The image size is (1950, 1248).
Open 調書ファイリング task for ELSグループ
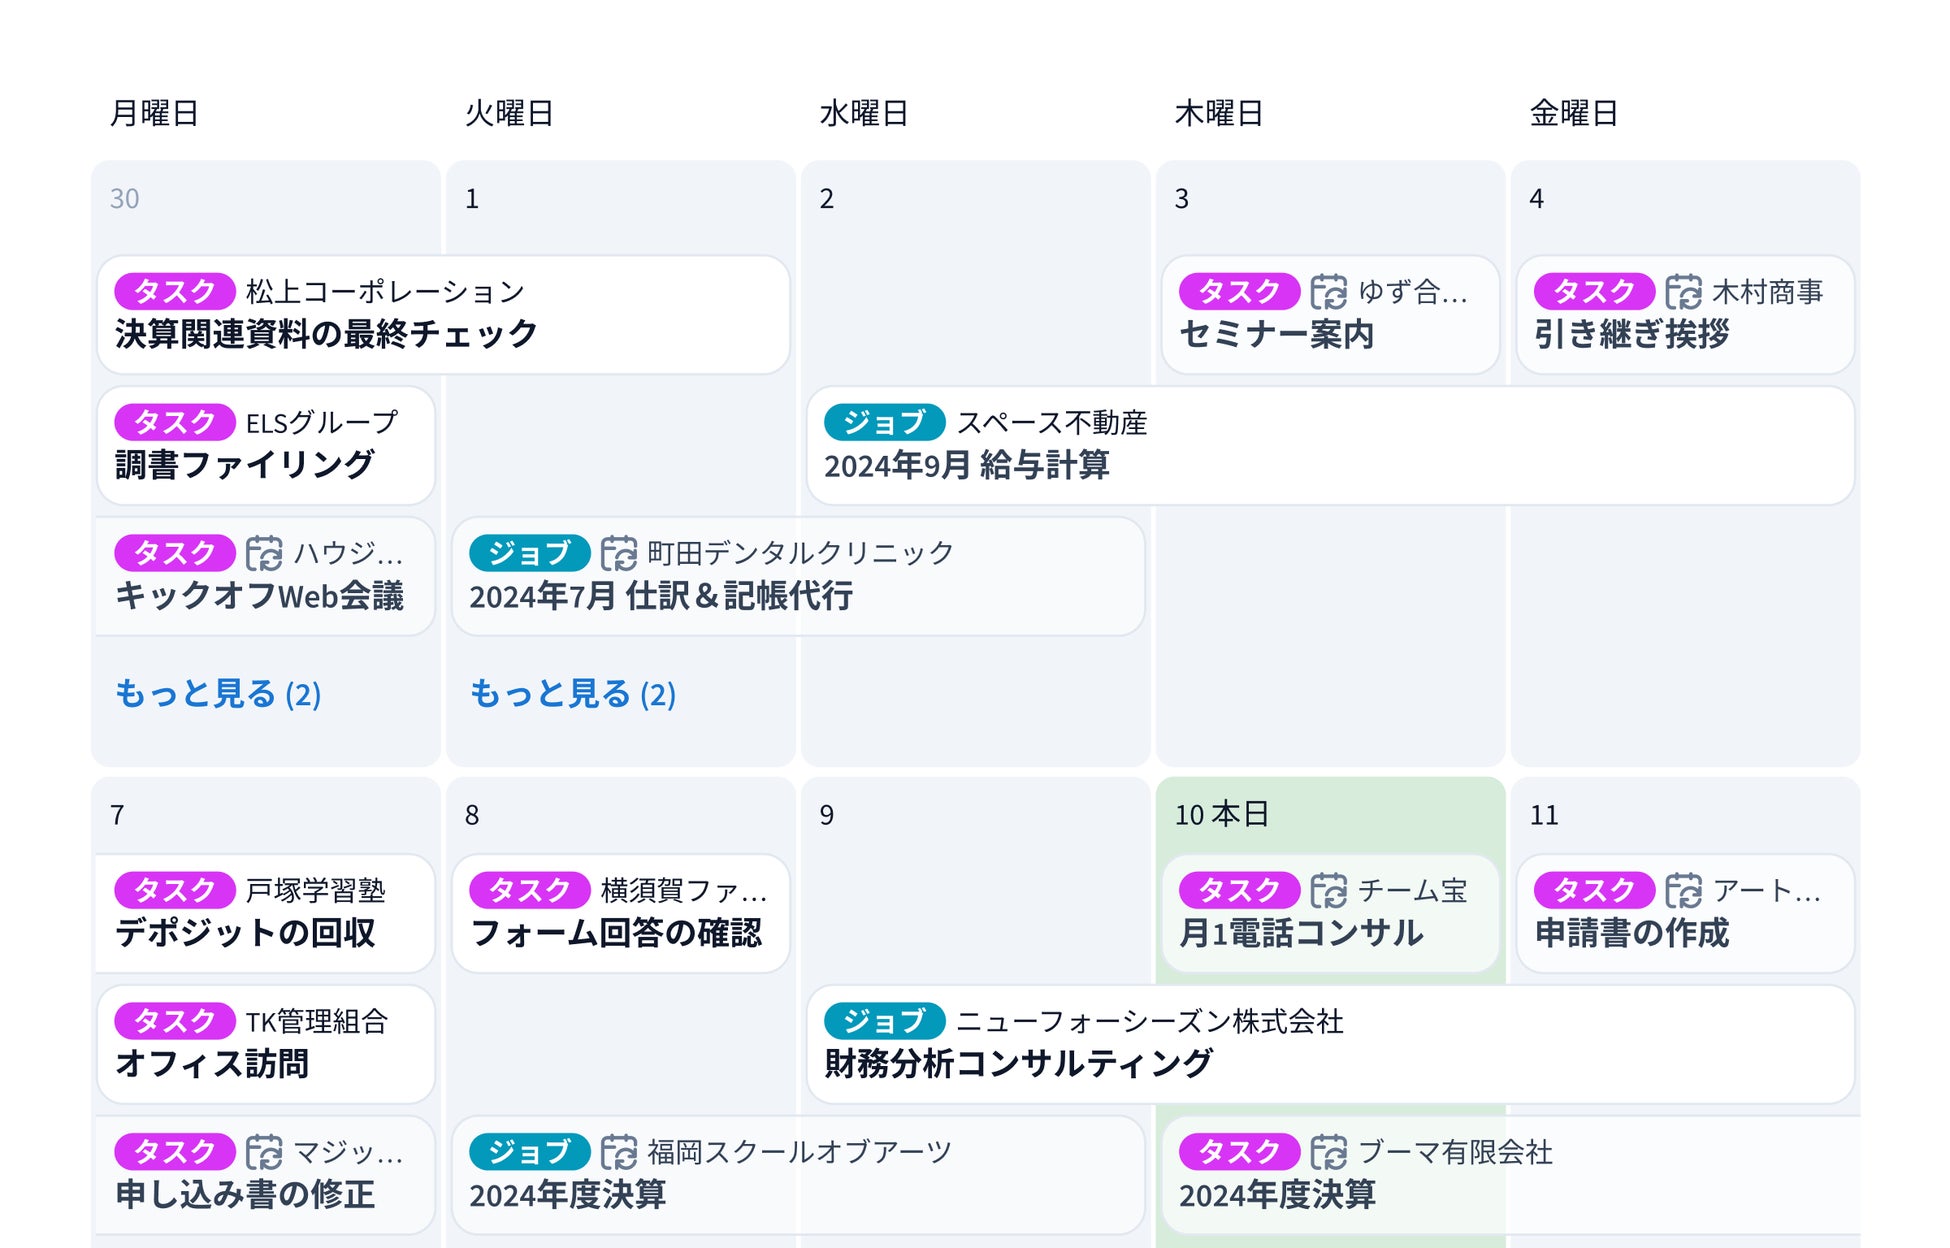coord(265,446)
